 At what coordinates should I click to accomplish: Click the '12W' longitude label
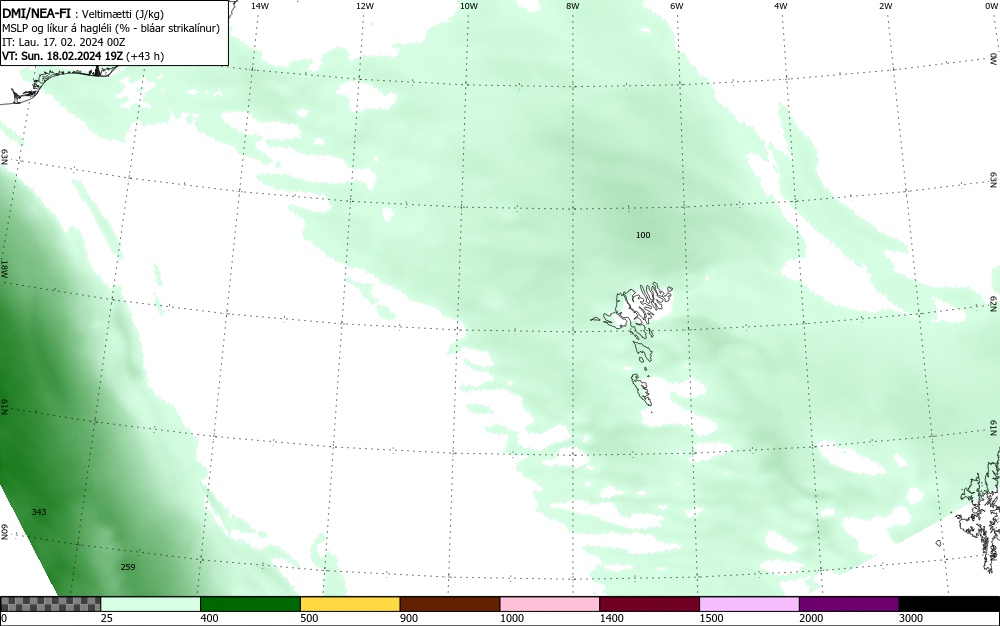click(365, 6)
